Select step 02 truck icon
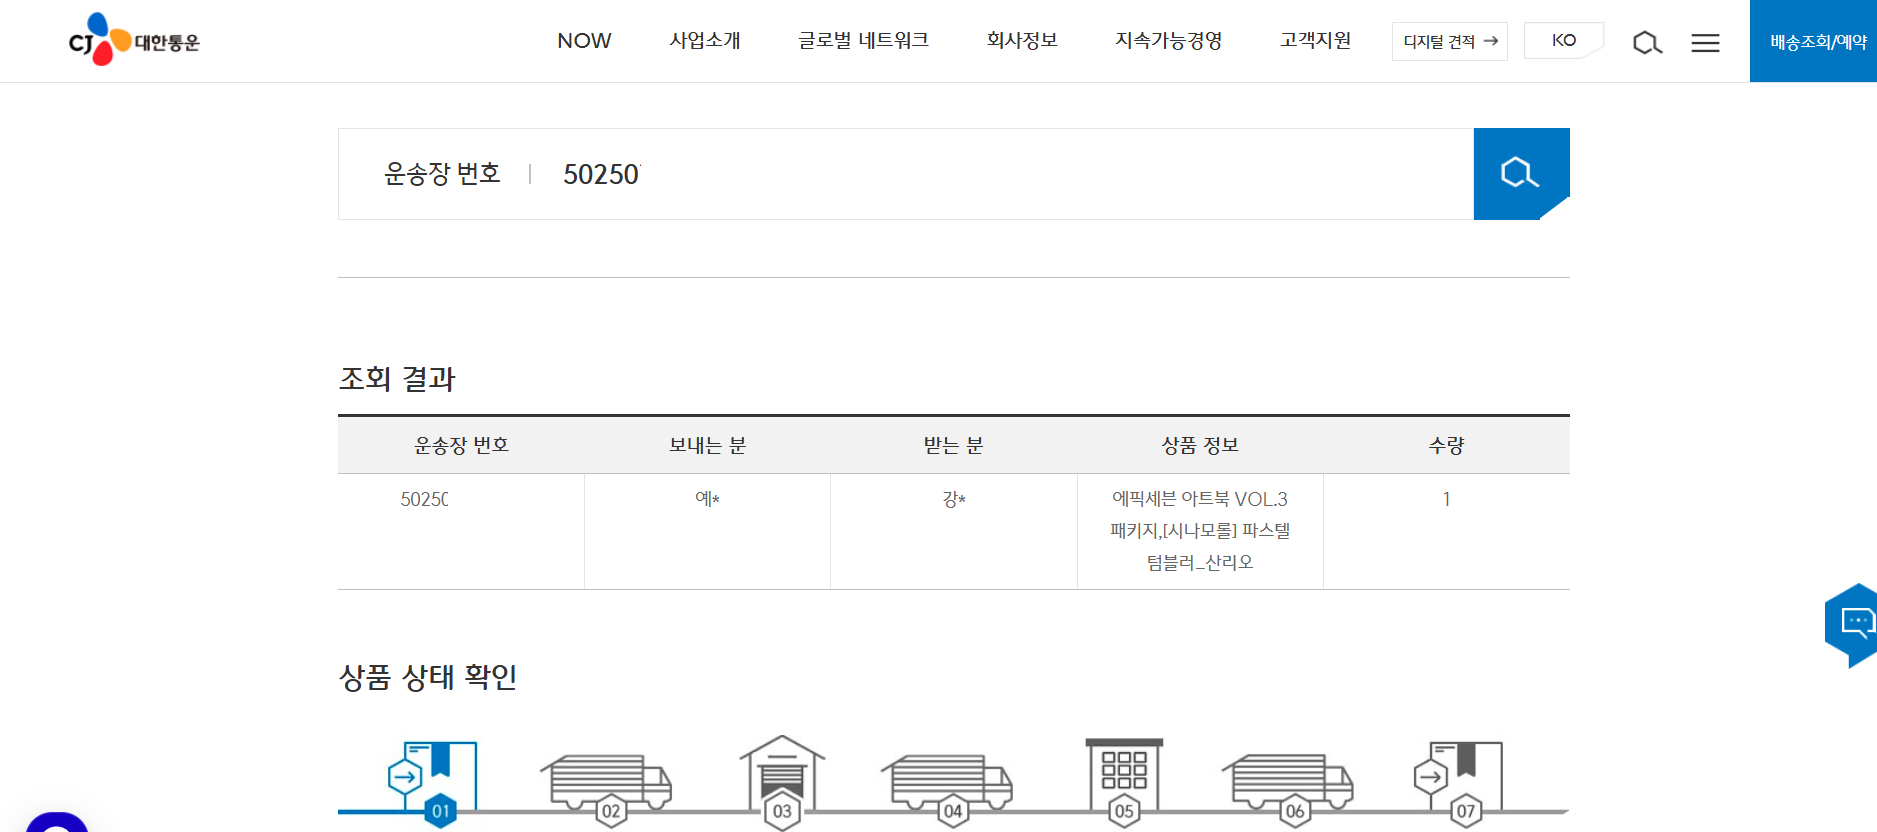 606,782
